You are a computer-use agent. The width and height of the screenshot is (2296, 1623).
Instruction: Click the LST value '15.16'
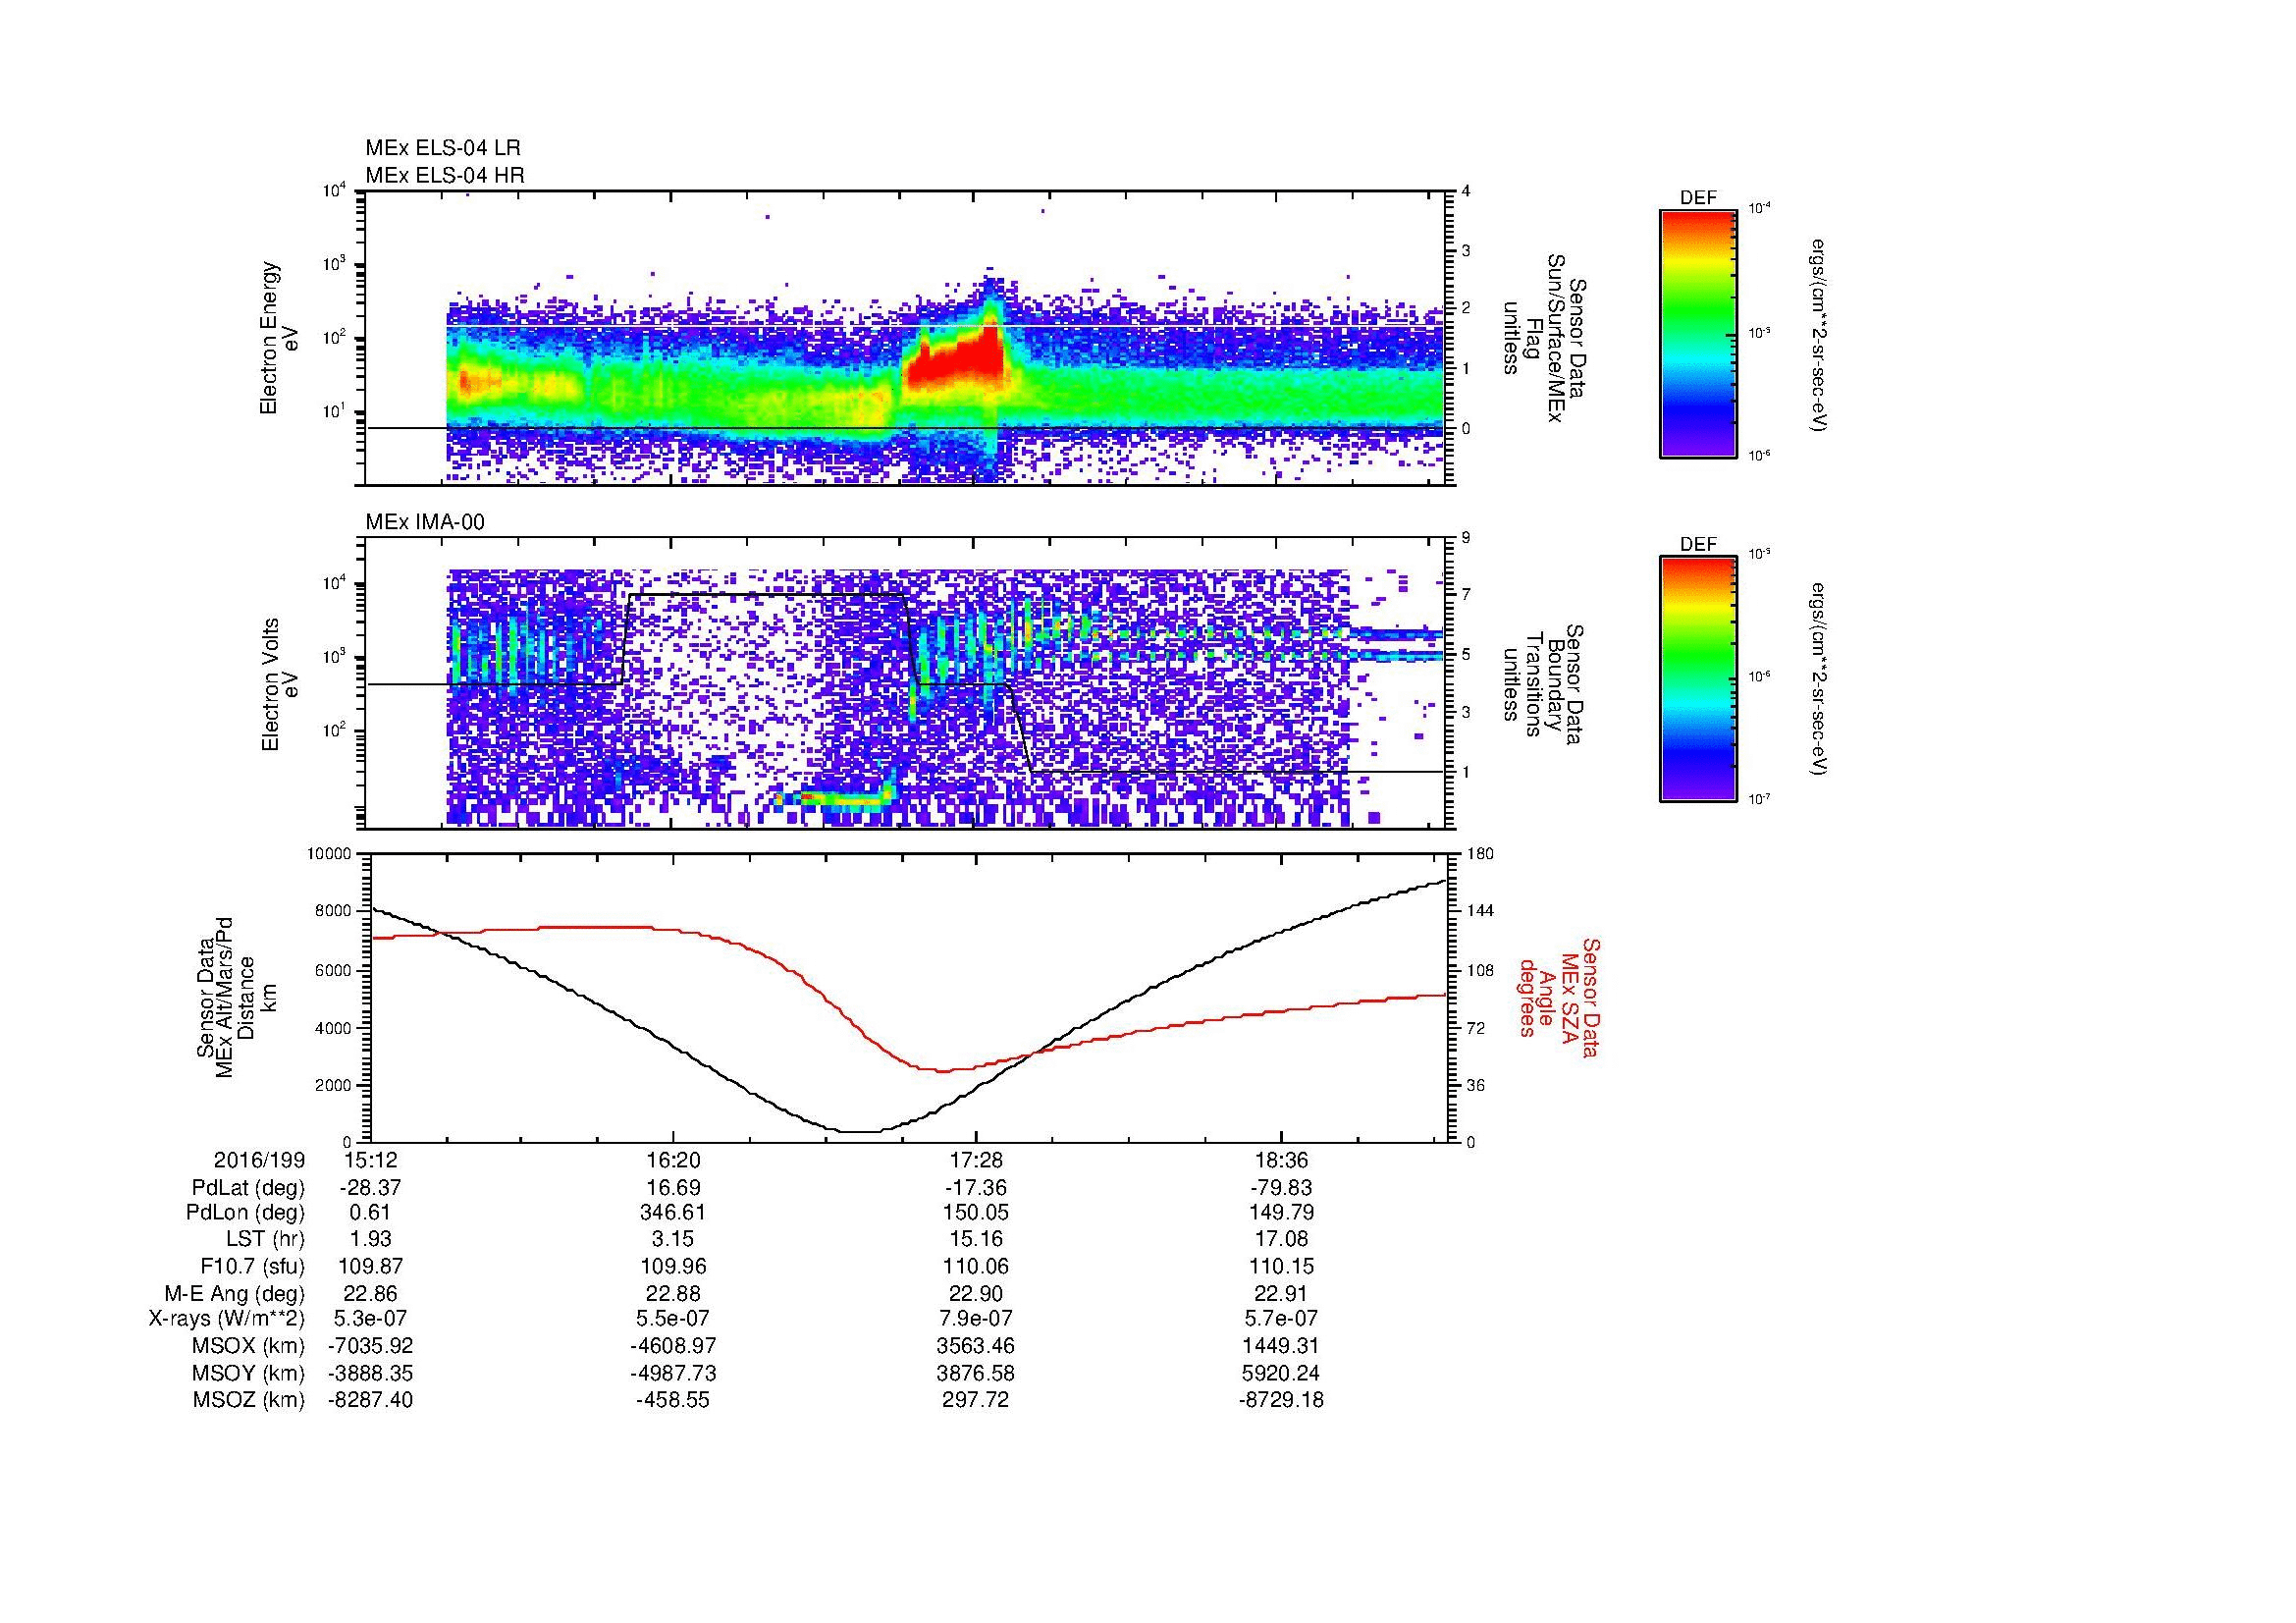pyautogui.click(x=976, y=1240)
